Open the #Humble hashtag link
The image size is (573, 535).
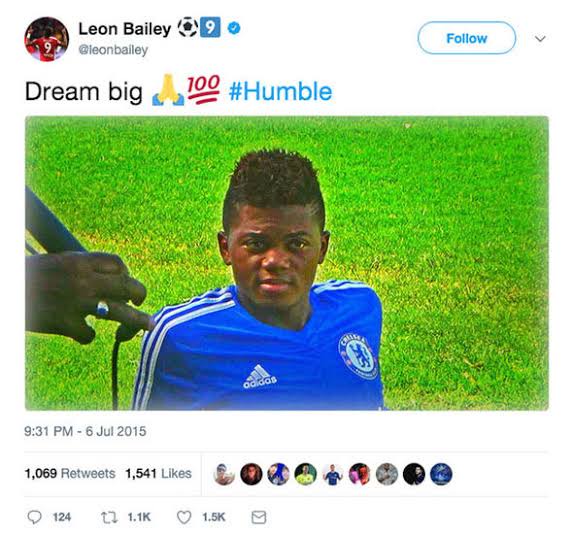[x=281, y=91]
